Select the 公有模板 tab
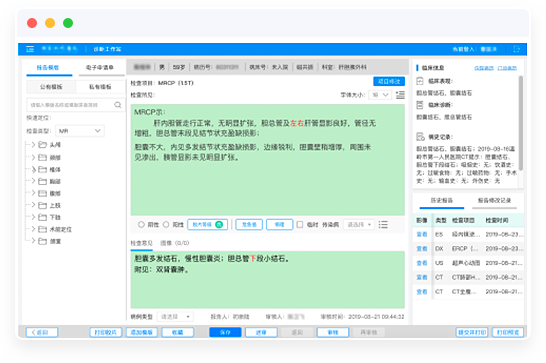 pyautogui.click(x=51, y=87)
